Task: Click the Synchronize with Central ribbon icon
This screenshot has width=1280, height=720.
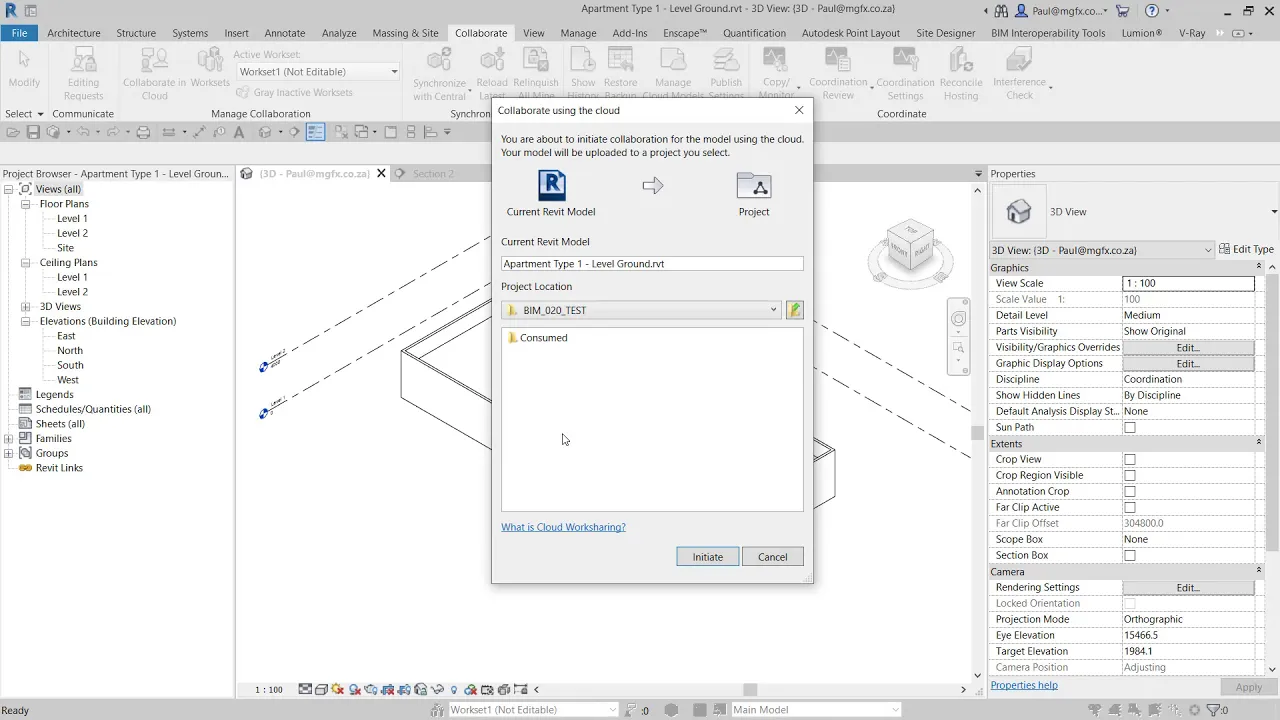Action: (x=439, y=74)
